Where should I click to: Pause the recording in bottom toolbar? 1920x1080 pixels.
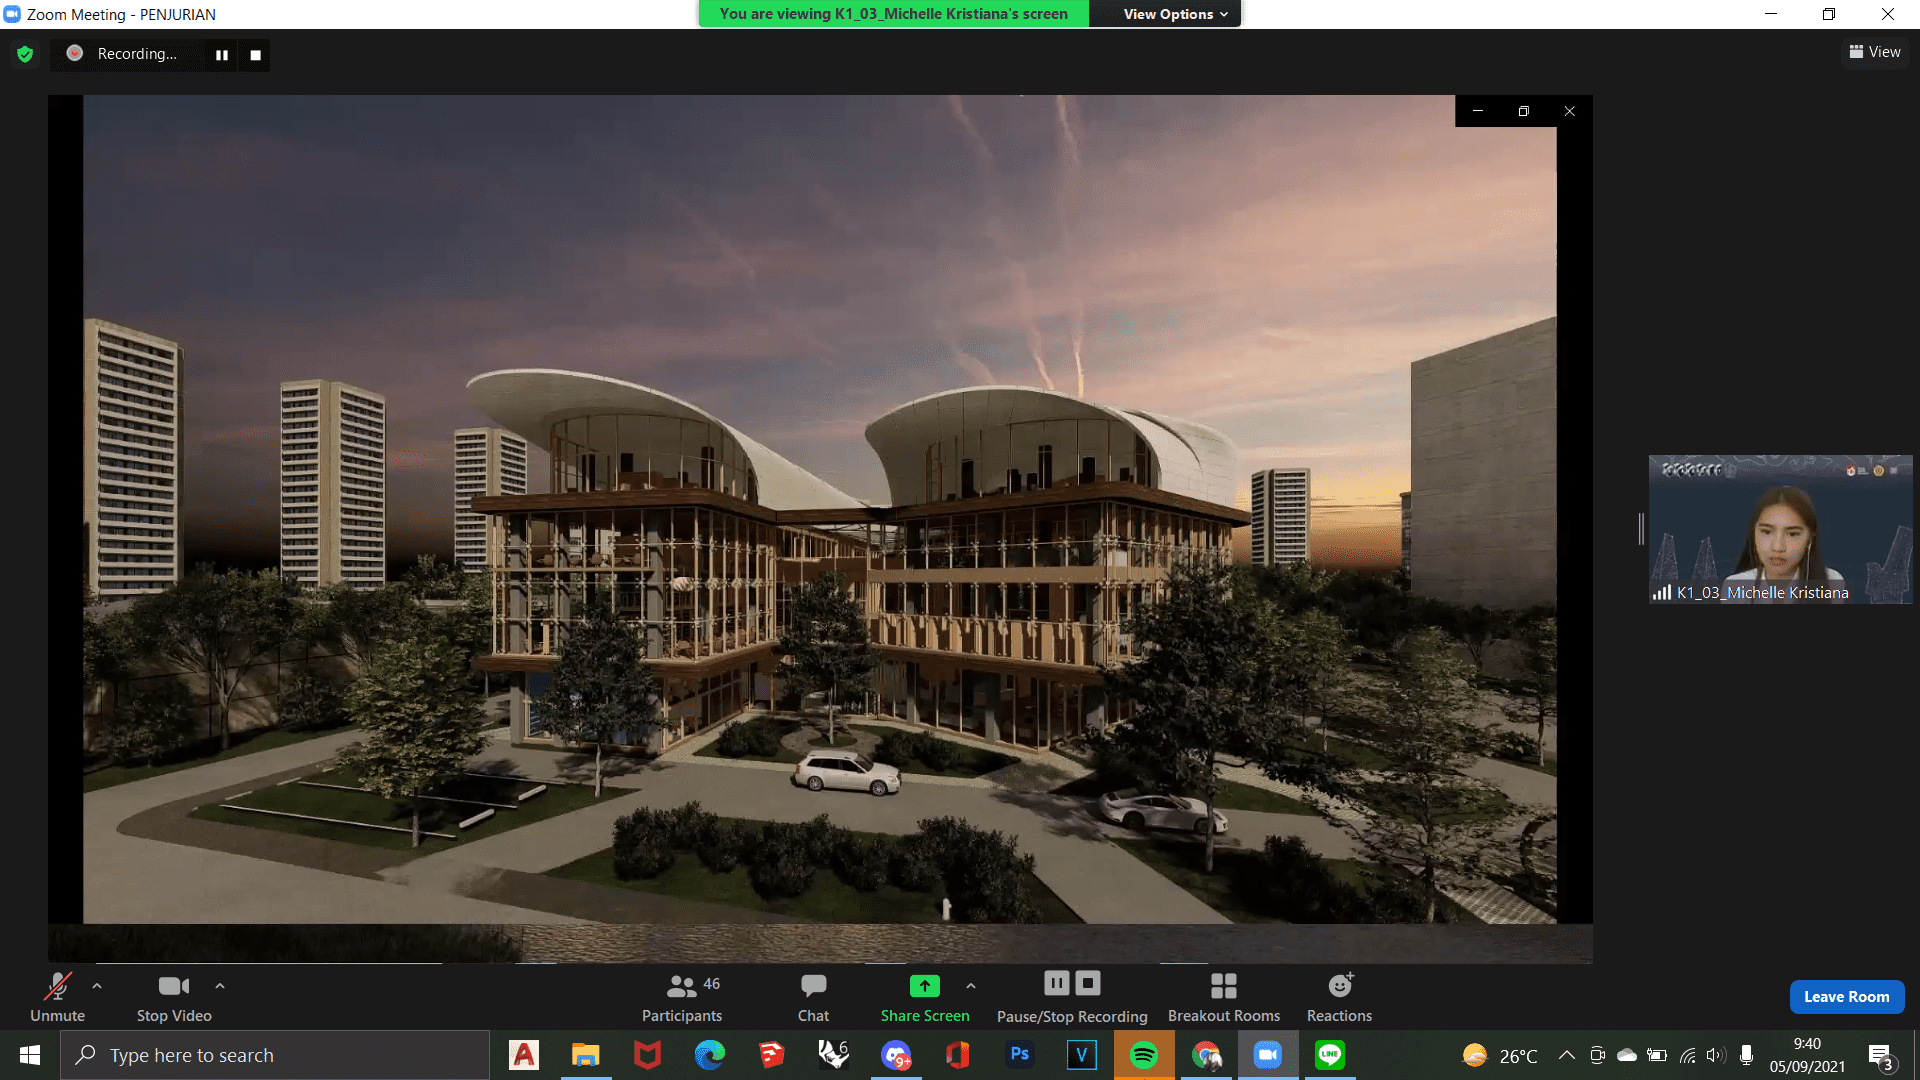[x=1056, y=983]
